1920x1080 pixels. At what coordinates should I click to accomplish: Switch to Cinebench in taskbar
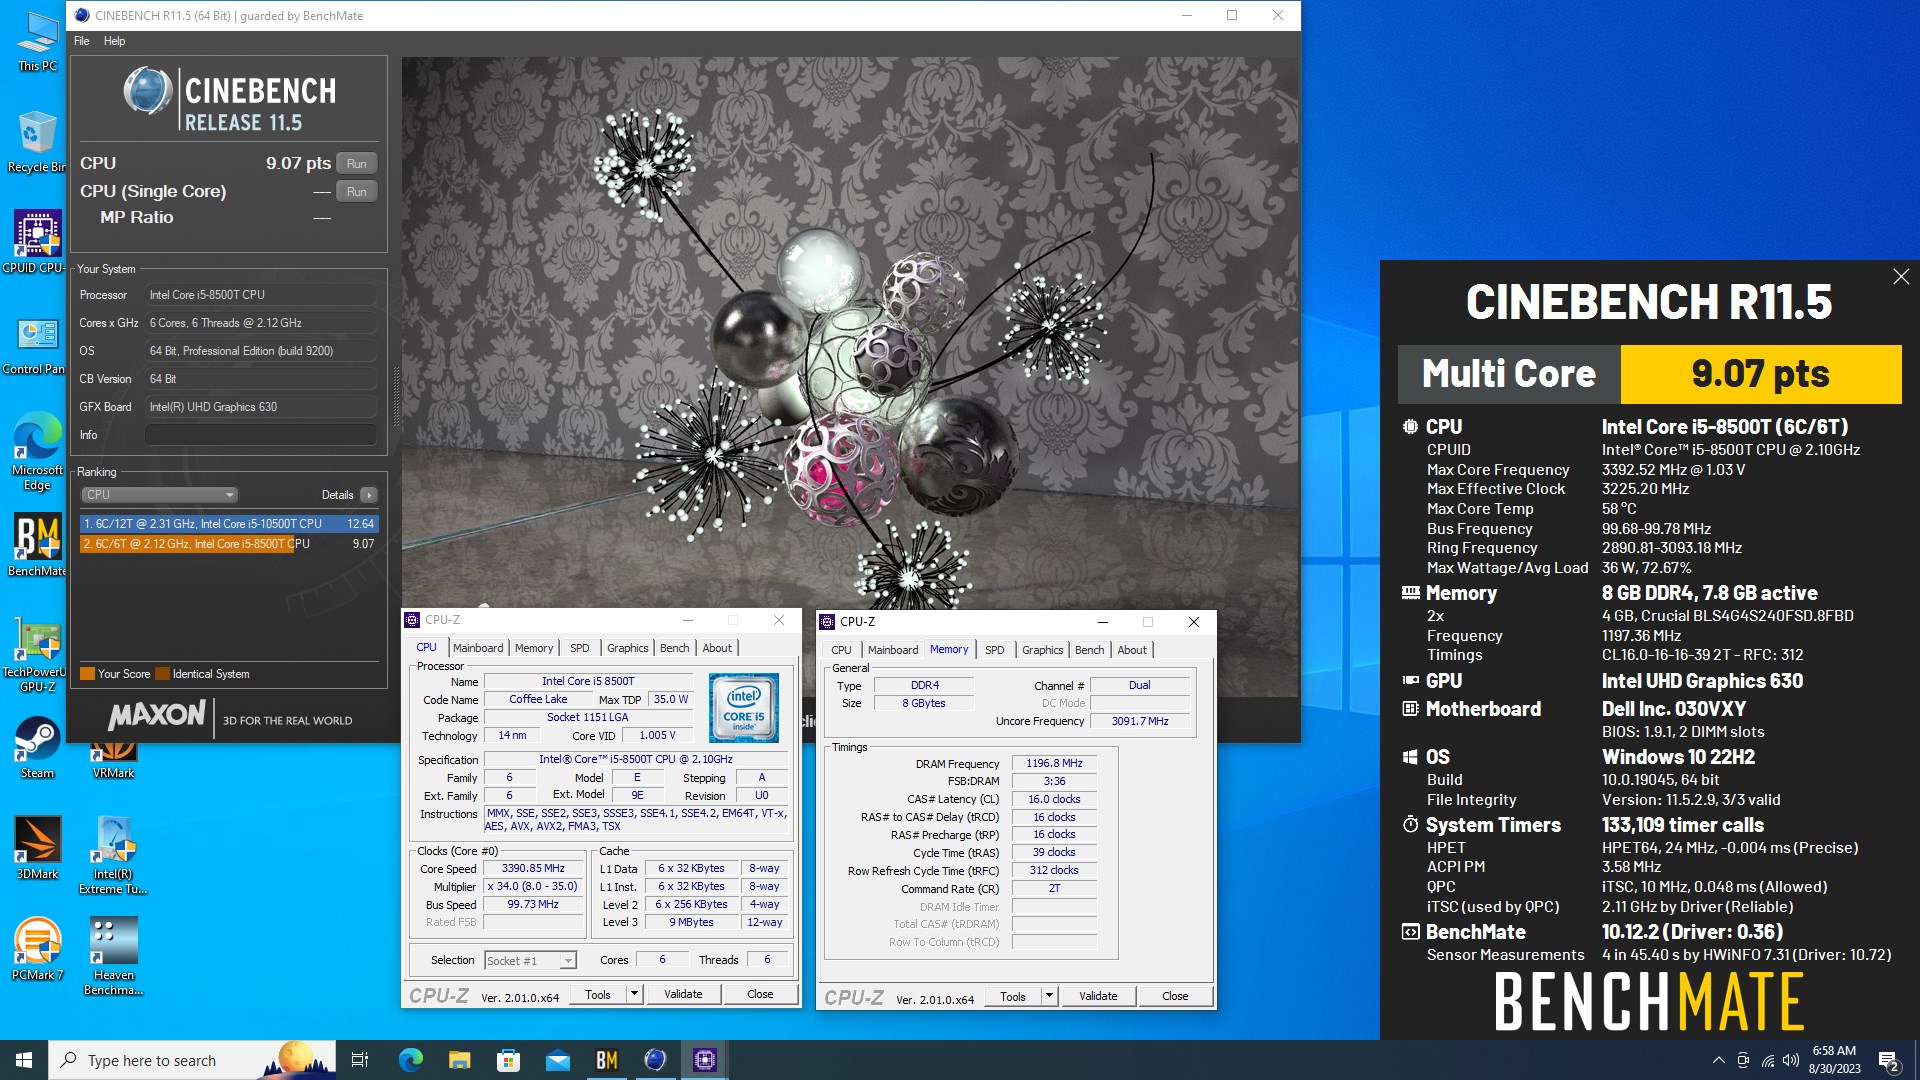[655, 1060]
